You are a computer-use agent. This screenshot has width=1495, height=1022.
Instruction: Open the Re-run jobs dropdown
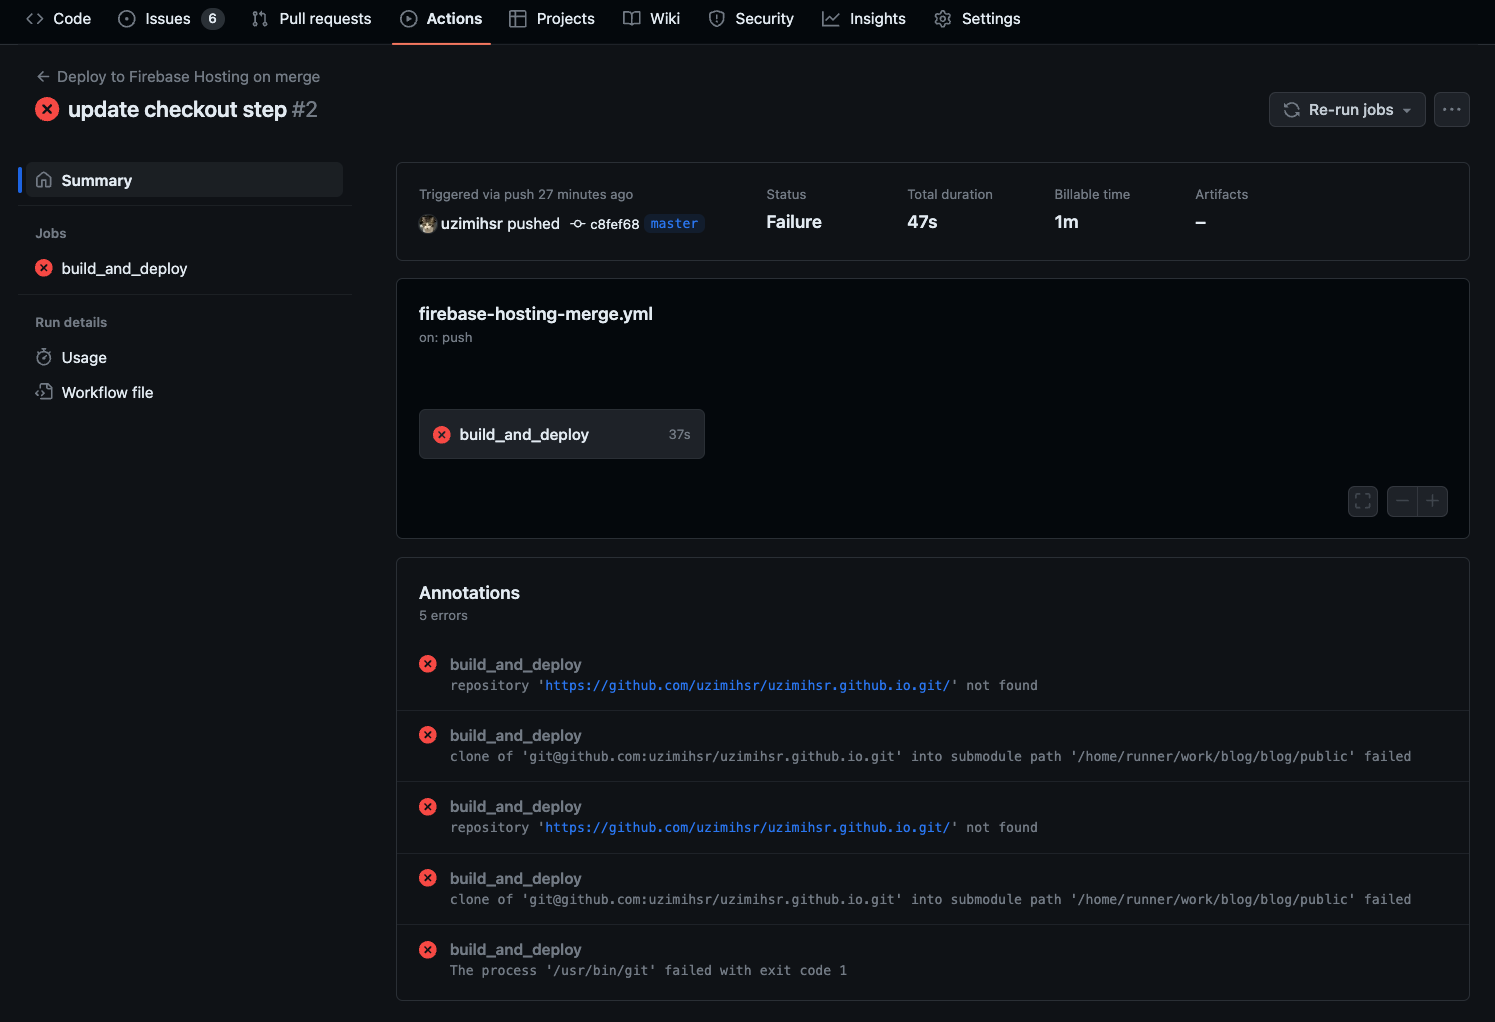pos(1347,110)
